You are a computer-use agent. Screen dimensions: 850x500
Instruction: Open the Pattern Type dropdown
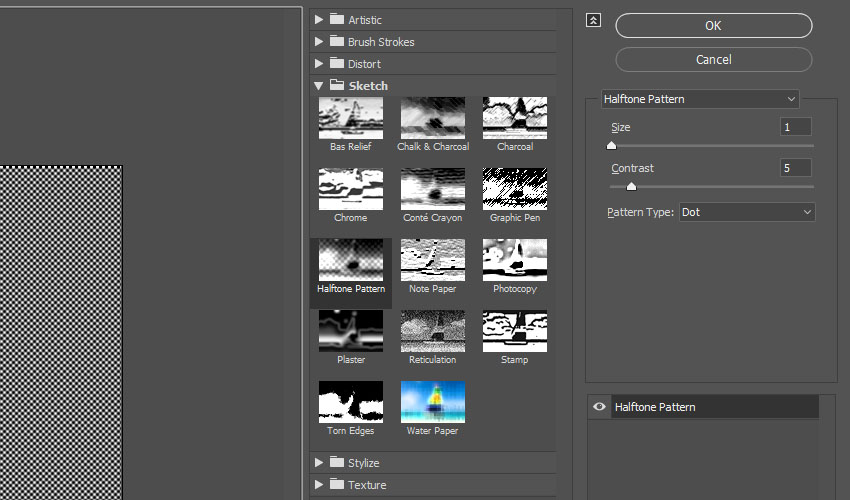pos(747,212)
